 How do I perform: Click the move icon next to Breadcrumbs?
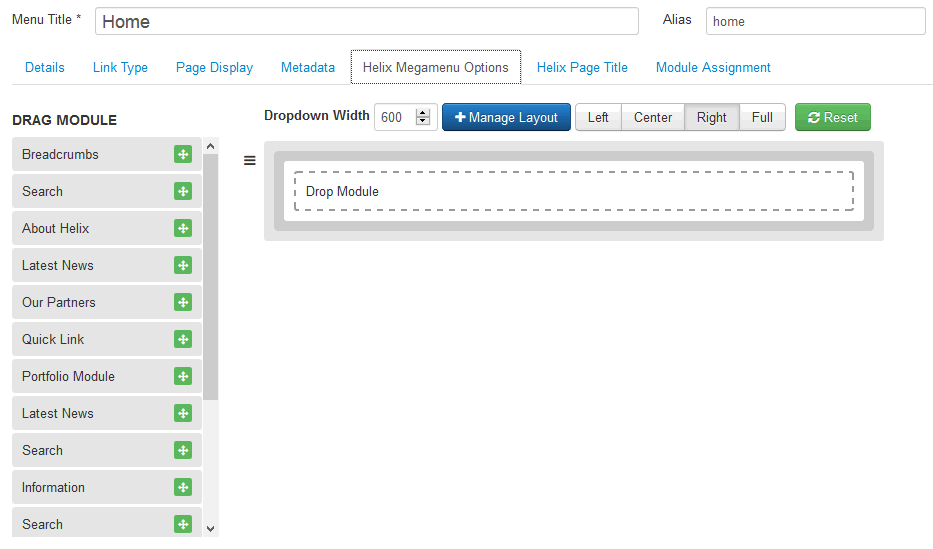click(x=182, y=154)
